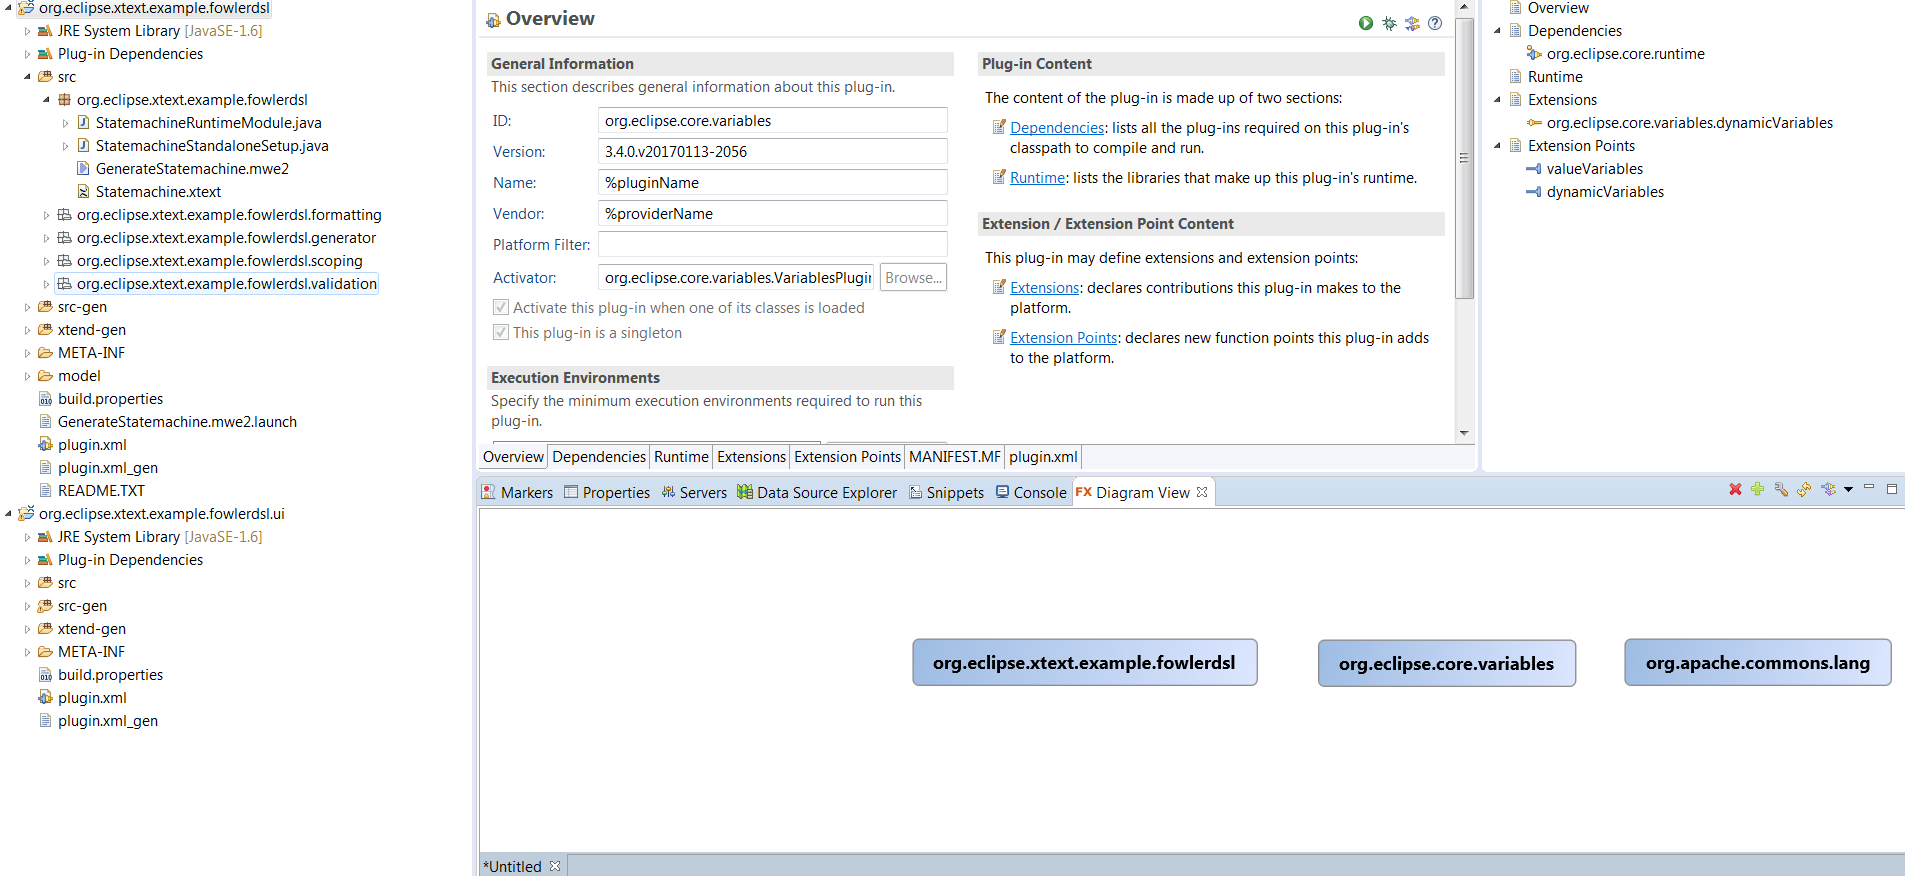Viewport: 1905px width, 876px height.
Task: Click the organize manifests icon in Overview header
Action: (1412, 23)
